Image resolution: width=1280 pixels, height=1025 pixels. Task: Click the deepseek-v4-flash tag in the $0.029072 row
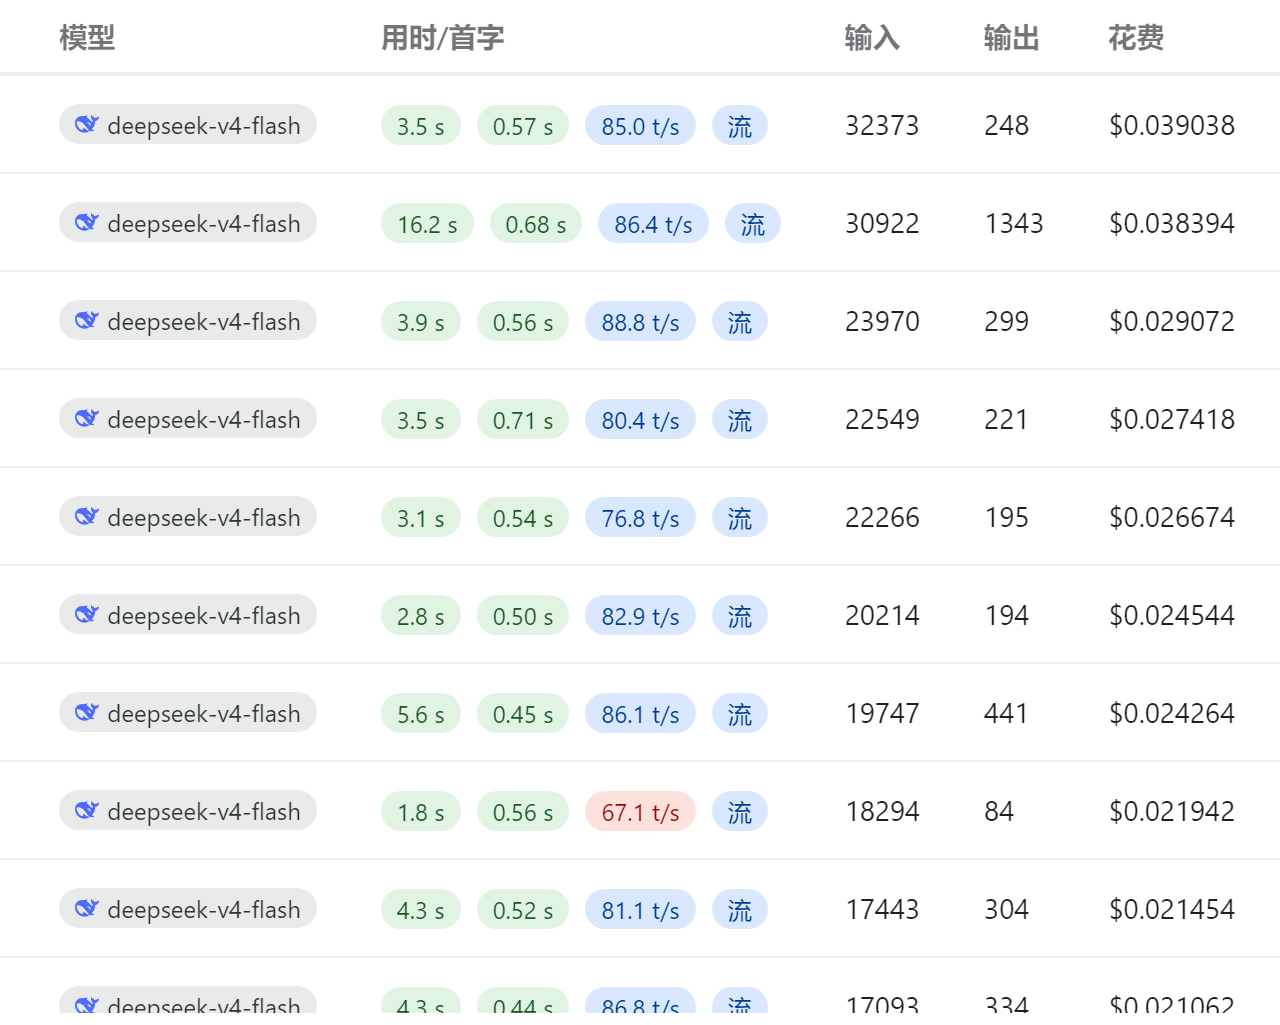[188, 321]
